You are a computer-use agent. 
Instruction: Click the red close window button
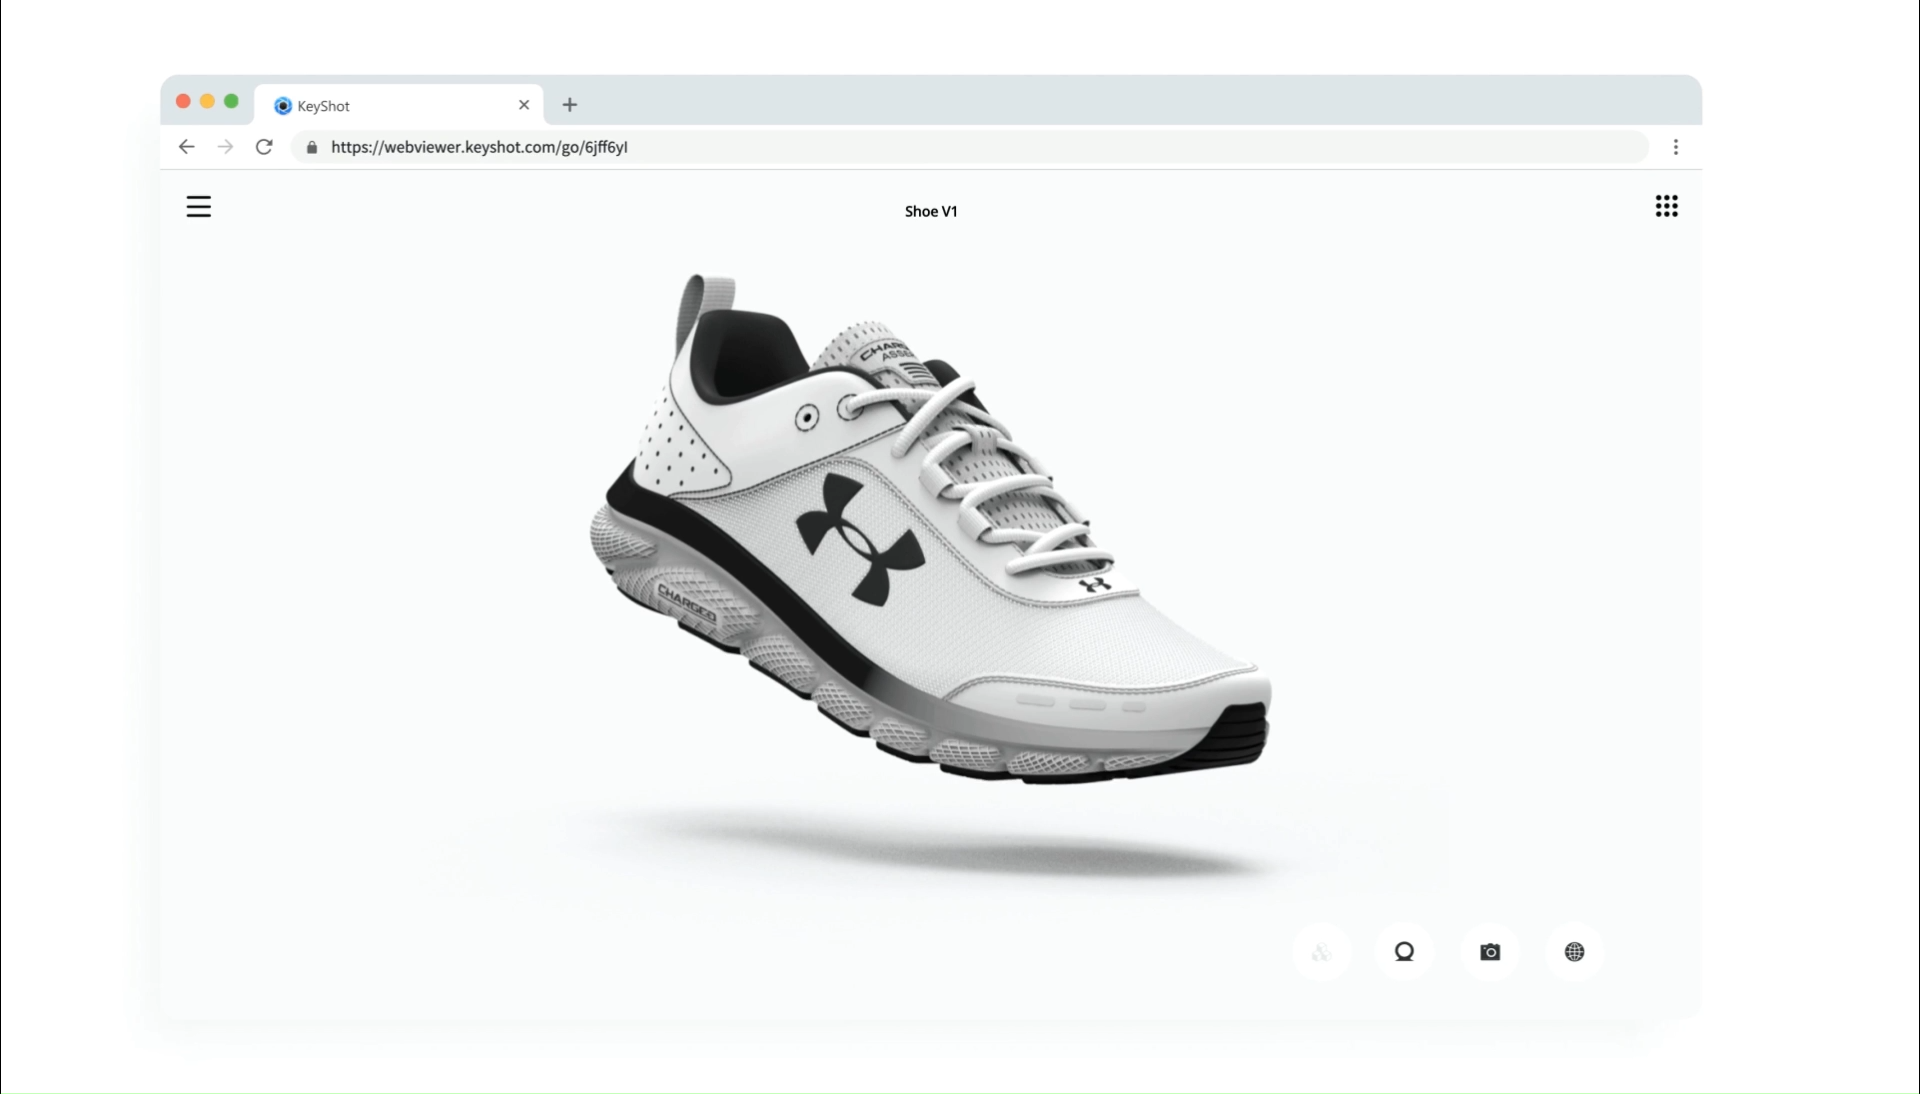183,101
